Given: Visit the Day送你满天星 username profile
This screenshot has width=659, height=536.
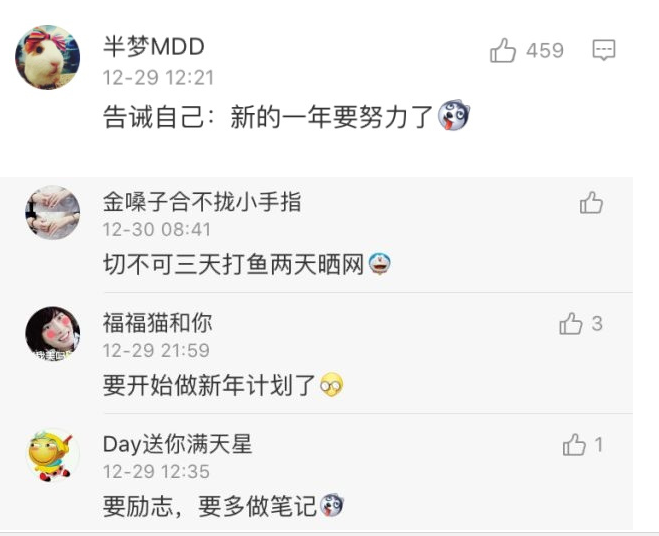Looking at the screenshot, I should coord(177,444).
